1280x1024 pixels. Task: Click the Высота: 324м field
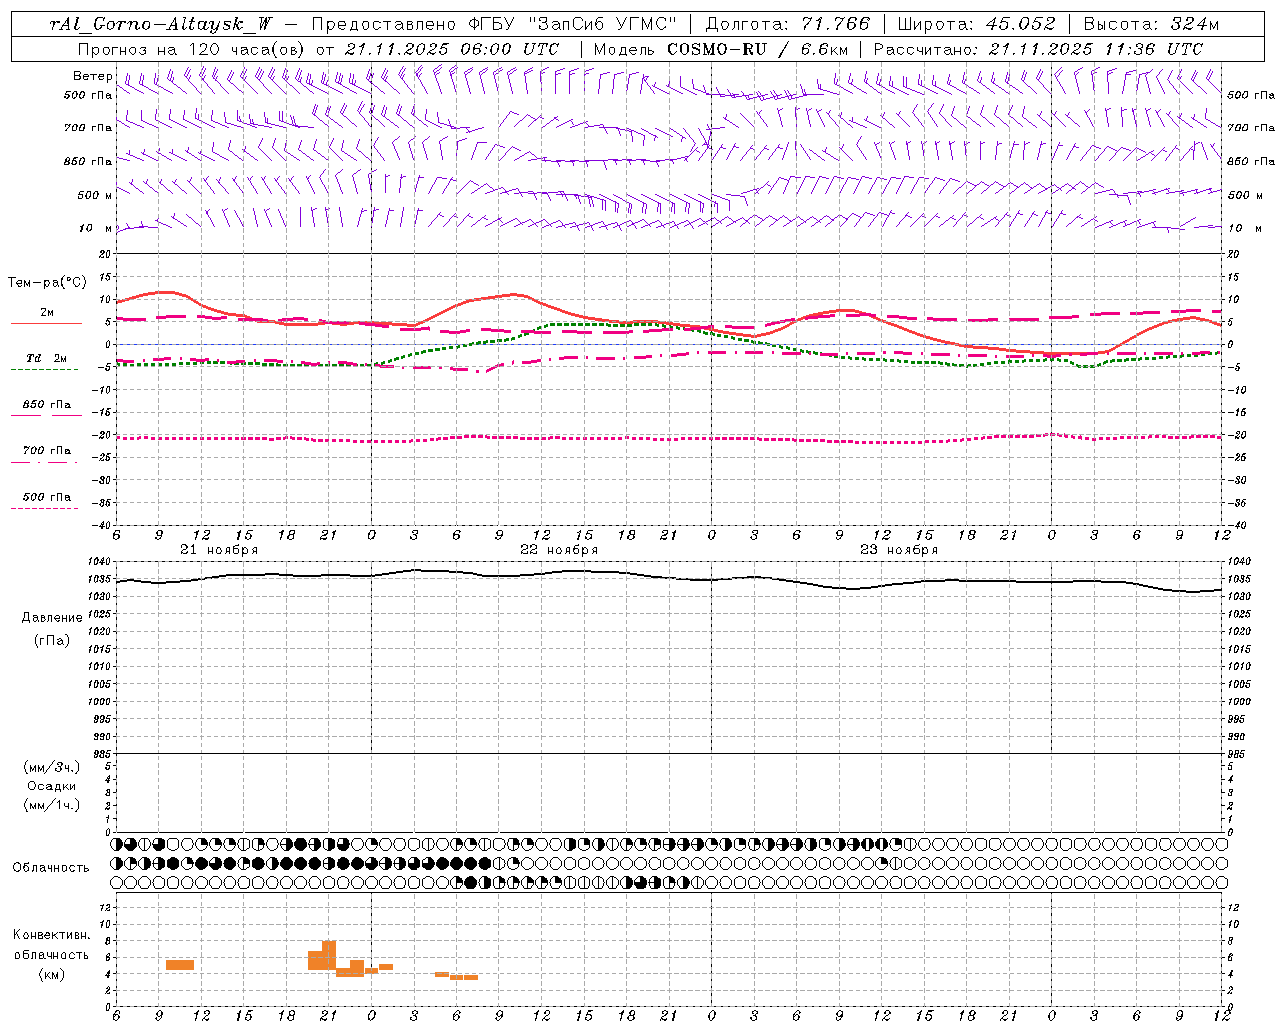point(1151,25)
